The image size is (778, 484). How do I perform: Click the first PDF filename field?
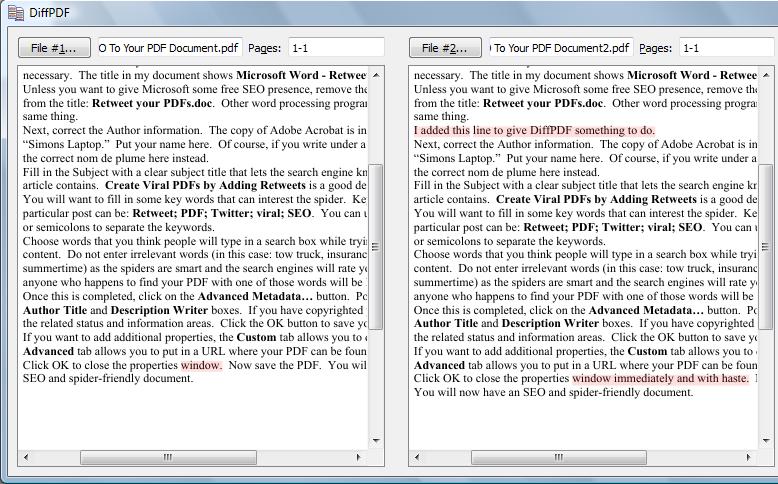pos(168,48)
